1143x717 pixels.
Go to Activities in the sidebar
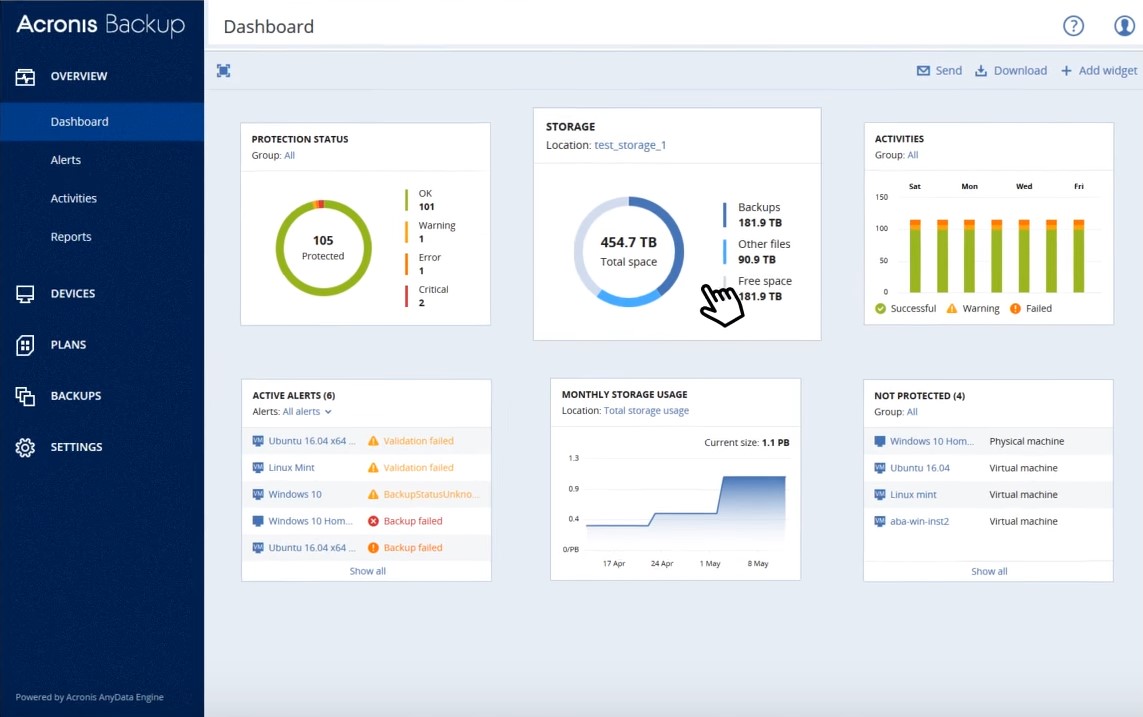point(74,198)
